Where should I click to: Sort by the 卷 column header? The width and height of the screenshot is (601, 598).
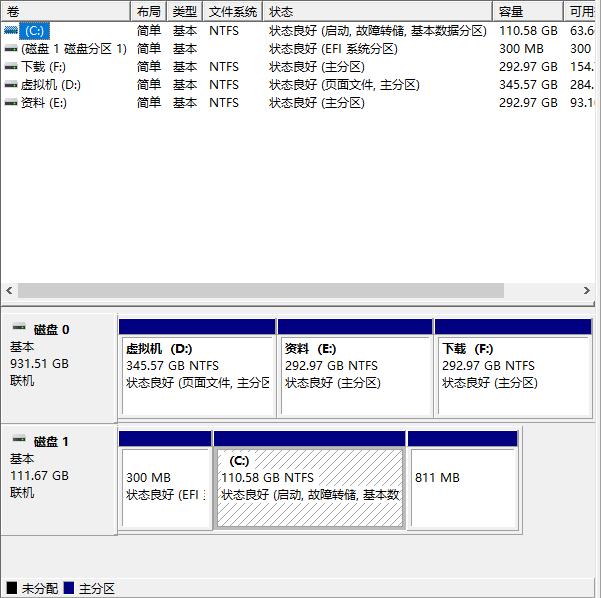click(x=66, y=12)
